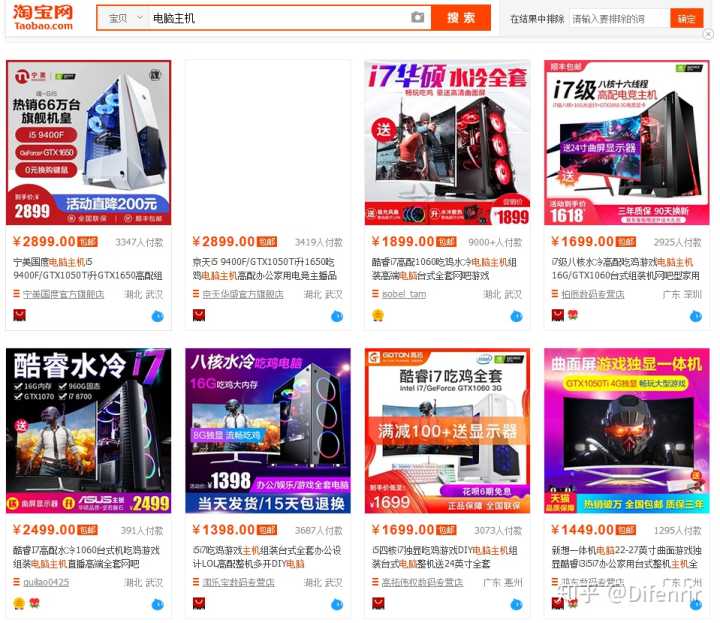Click the gold medal badge under isobel_tam
The width and height of the screenshot is (720, 623).
[x=378, y=315]
